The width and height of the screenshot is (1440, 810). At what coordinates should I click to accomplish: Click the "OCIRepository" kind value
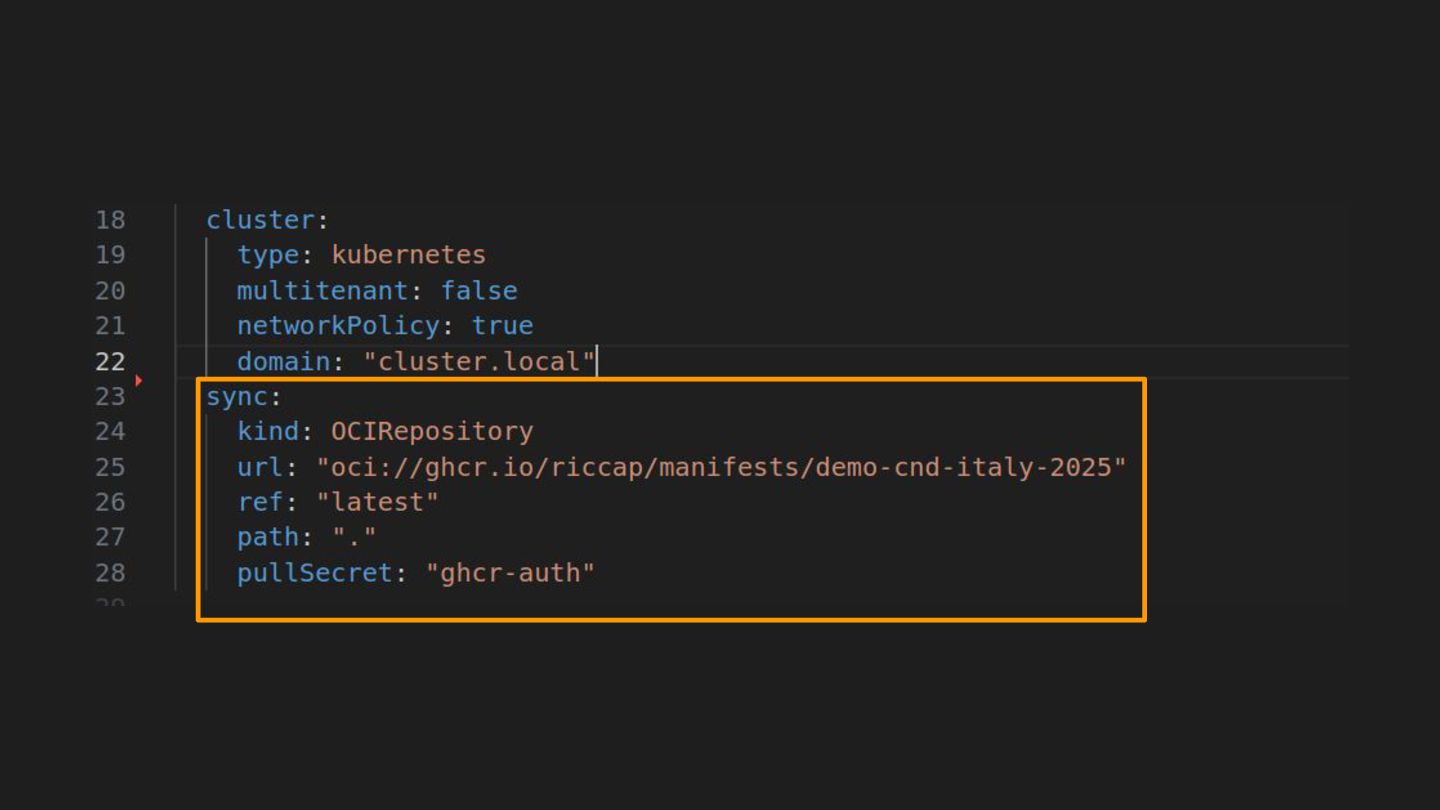click(x=432, y=432)
